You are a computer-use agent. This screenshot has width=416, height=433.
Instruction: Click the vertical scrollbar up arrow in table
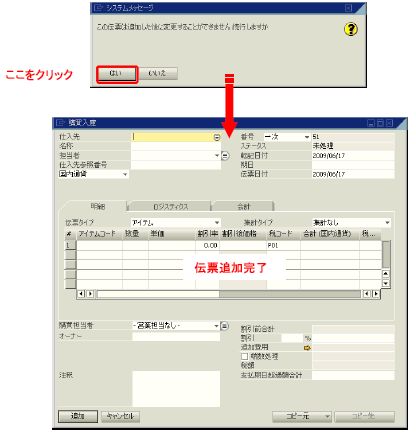(385, 274)
